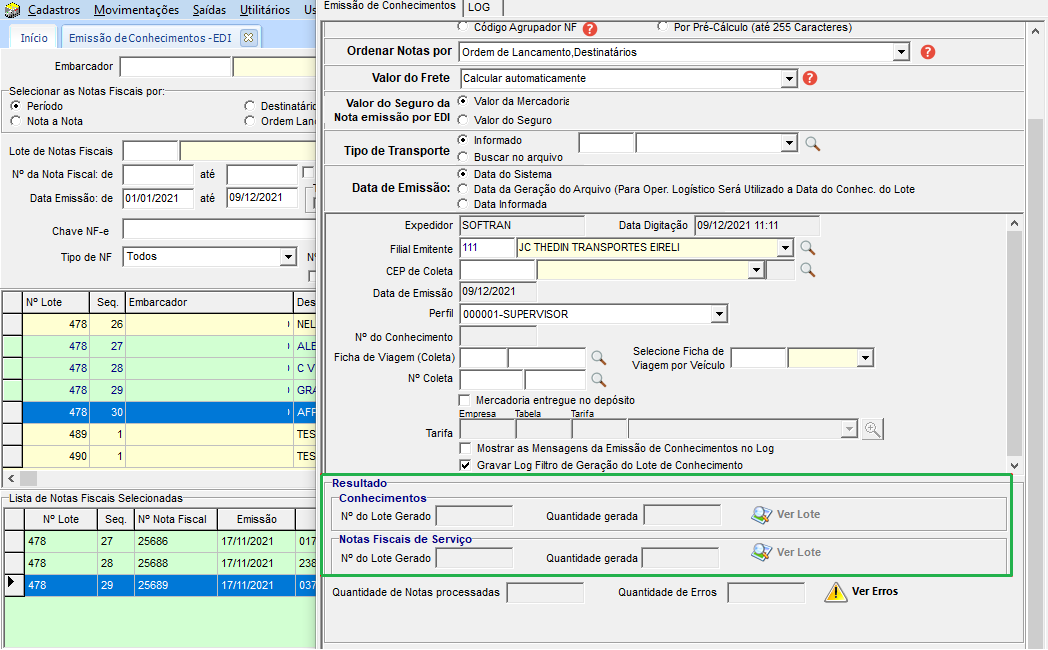The height and width of the screenshot is (650, 1048).
Task: Select lot 489 row in the grid
Action: coord(159,434)
